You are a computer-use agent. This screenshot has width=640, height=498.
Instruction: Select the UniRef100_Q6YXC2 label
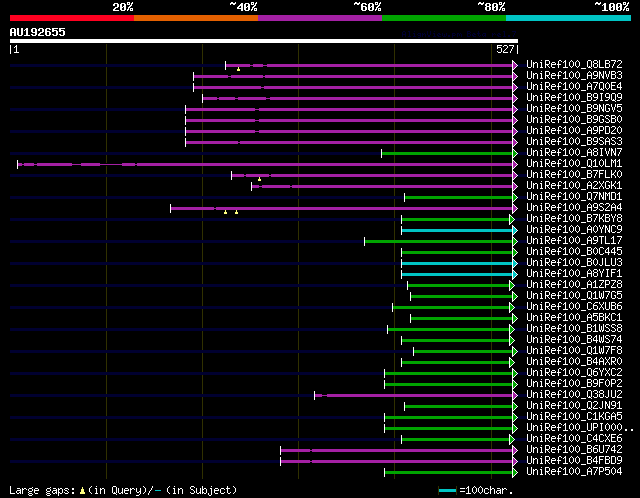click(574, 373)
